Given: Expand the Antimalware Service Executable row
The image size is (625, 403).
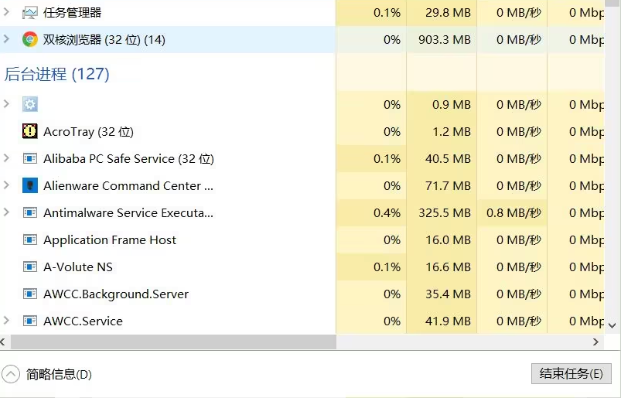Looking at the screenshot, I should tap(6, 212).
